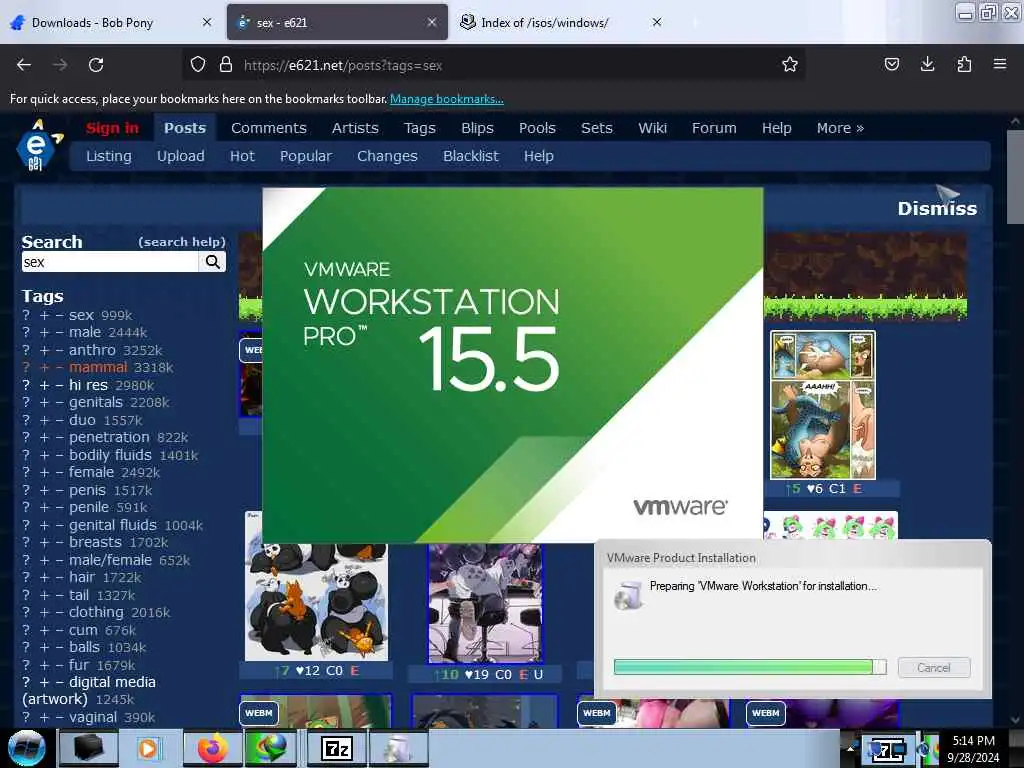
Task: Click Help in the top navigation row
Action: (776, 128)
